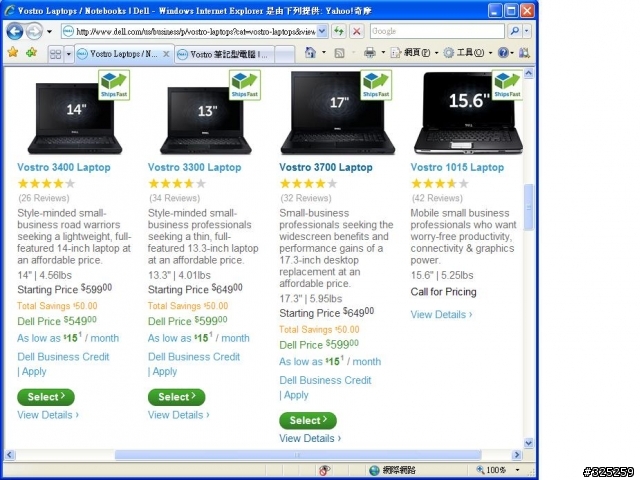The image size is (640, 480).
Task: Click vertical scrollbar up arrow
Action: click(x=529, y=73)
